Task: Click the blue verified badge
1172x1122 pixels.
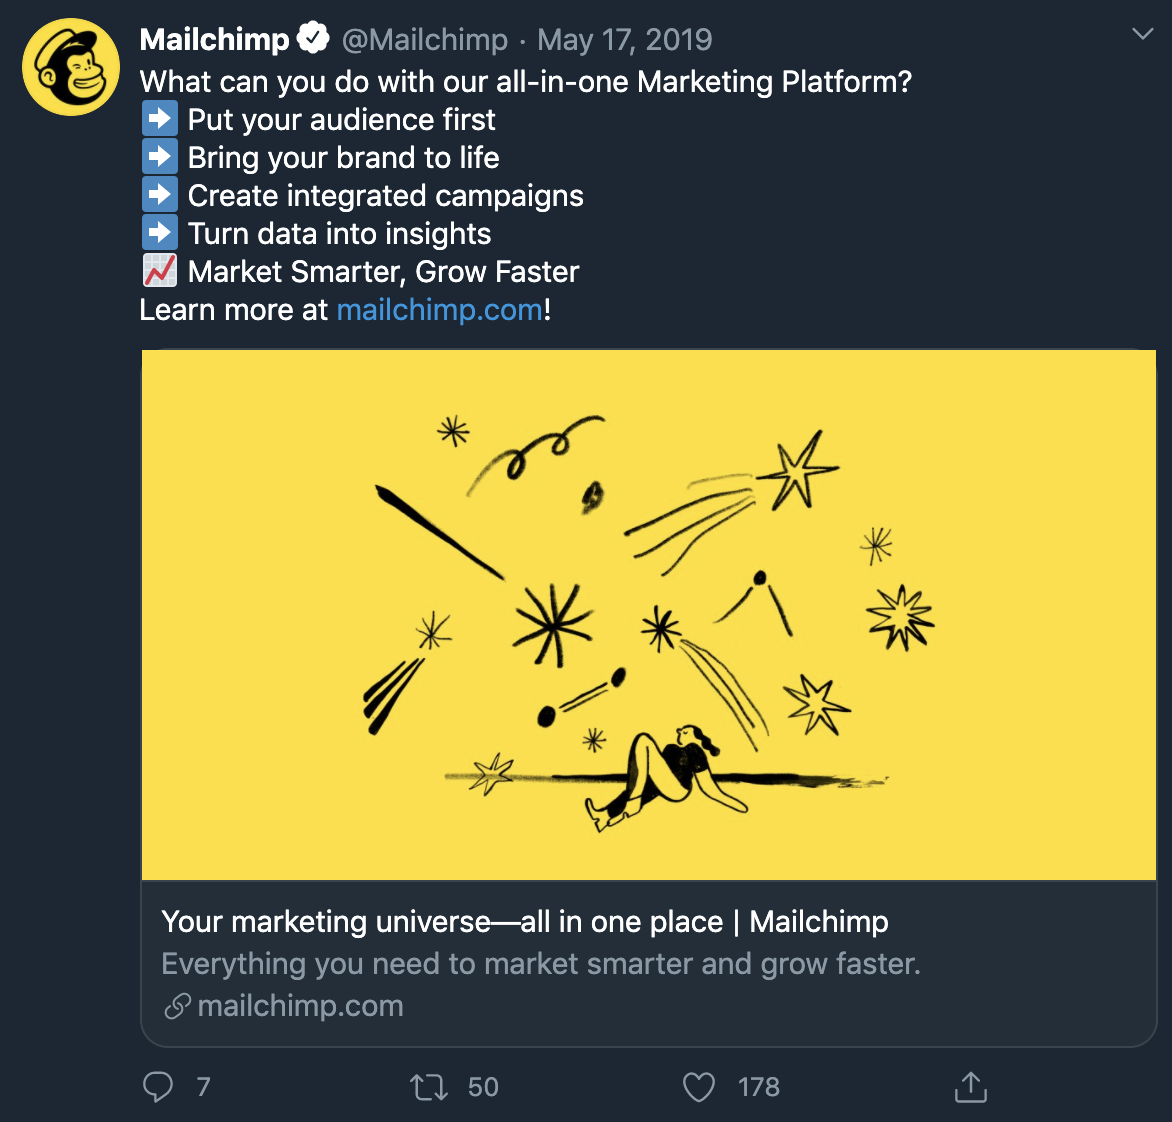Action: click(313, 40)
